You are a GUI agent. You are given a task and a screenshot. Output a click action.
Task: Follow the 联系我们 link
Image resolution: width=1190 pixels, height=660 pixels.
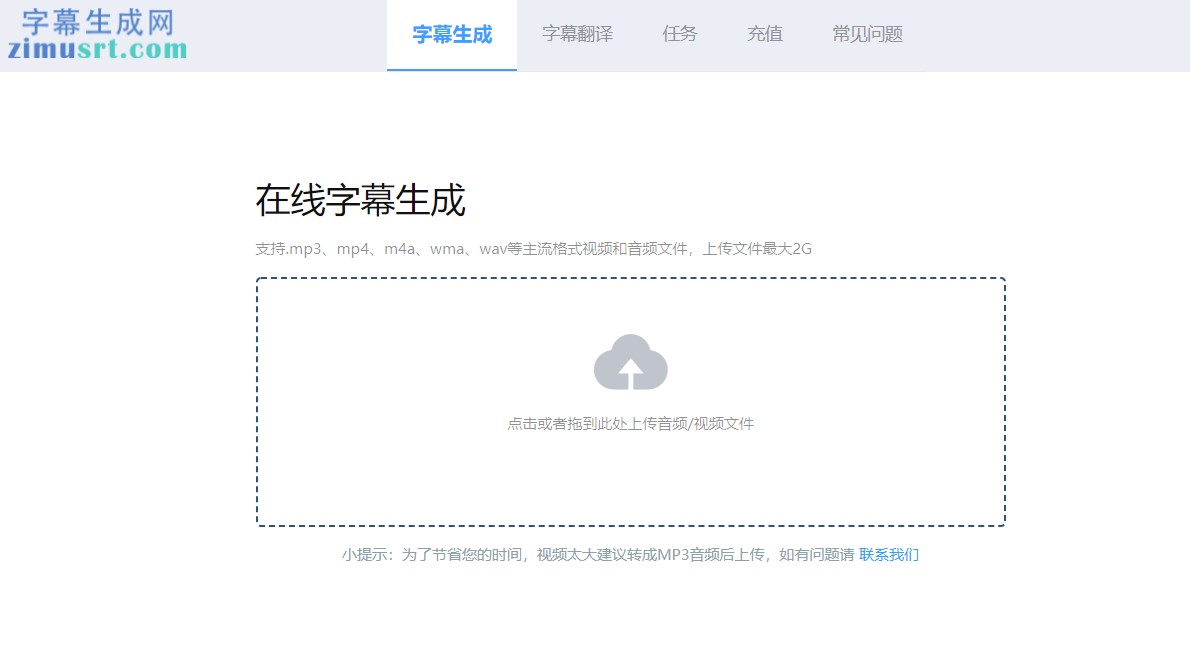[888, 554]
